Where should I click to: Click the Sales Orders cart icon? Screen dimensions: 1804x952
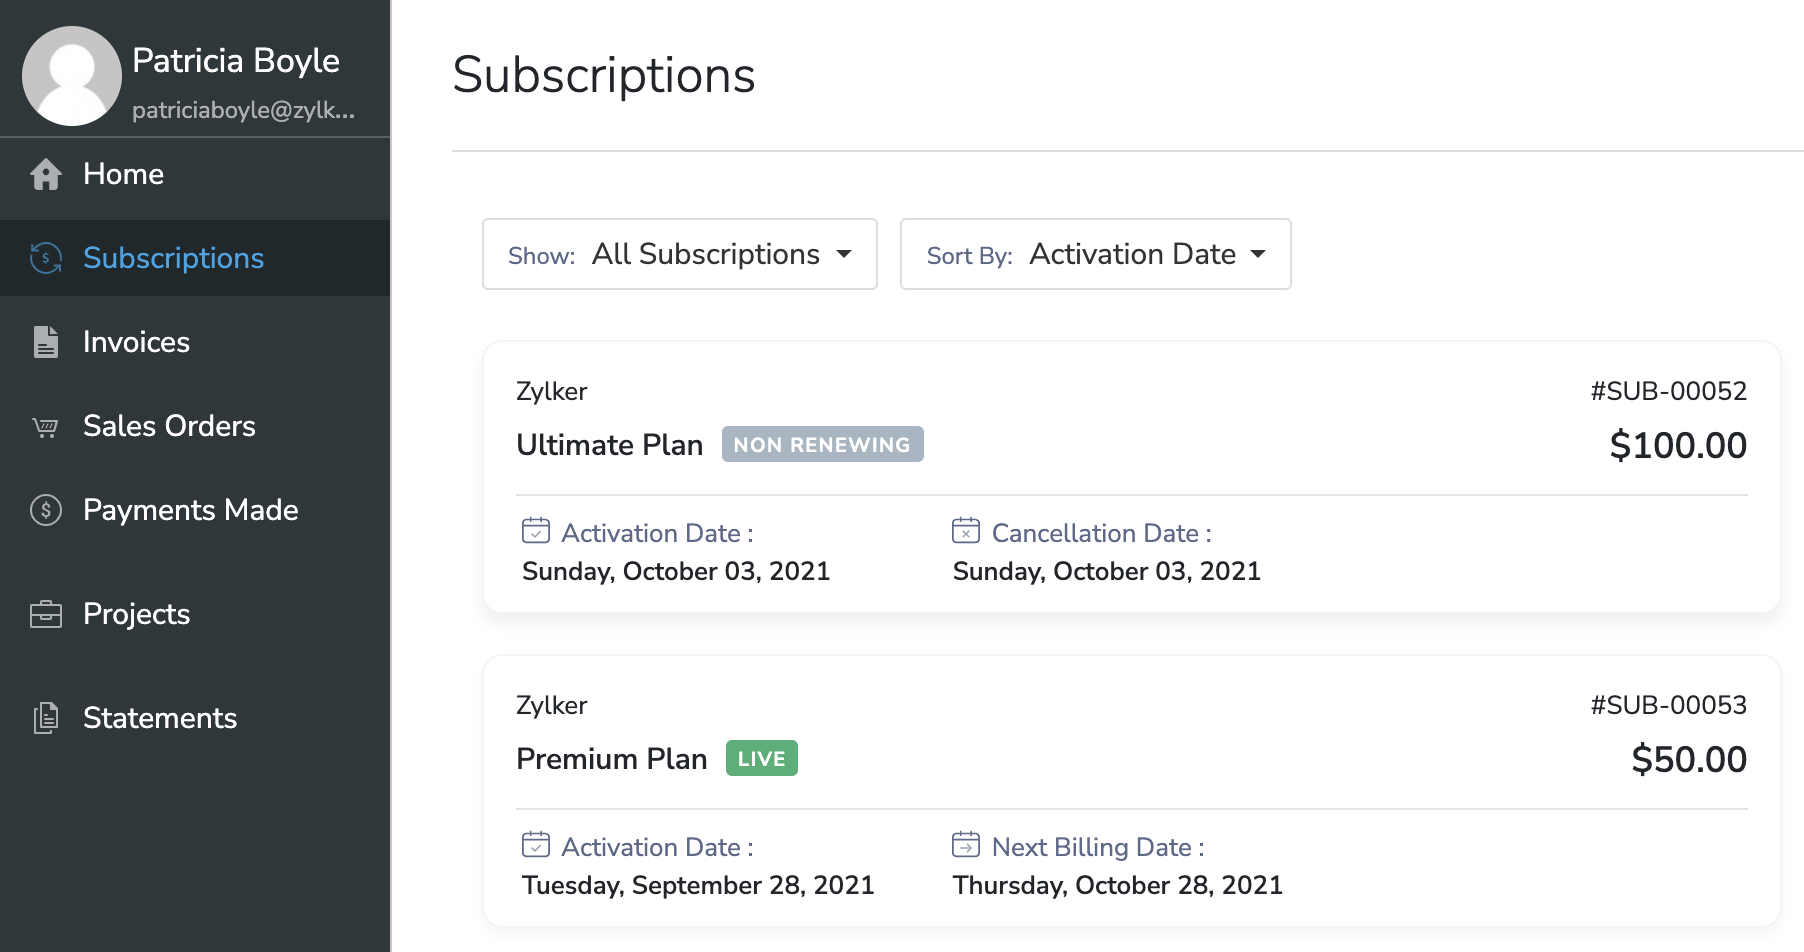click(46, 427)
